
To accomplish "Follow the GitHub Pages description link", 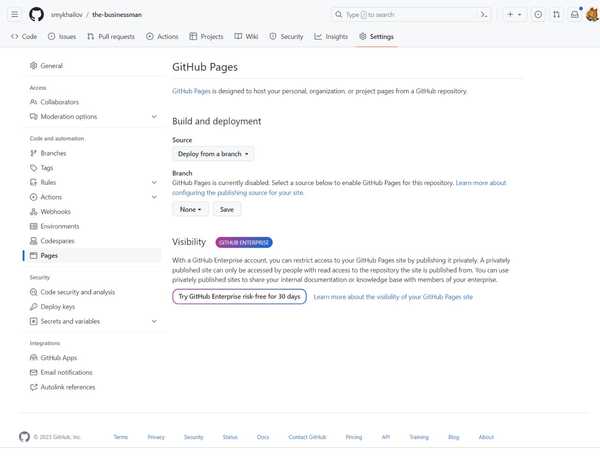I will click(x=191, y=91).
